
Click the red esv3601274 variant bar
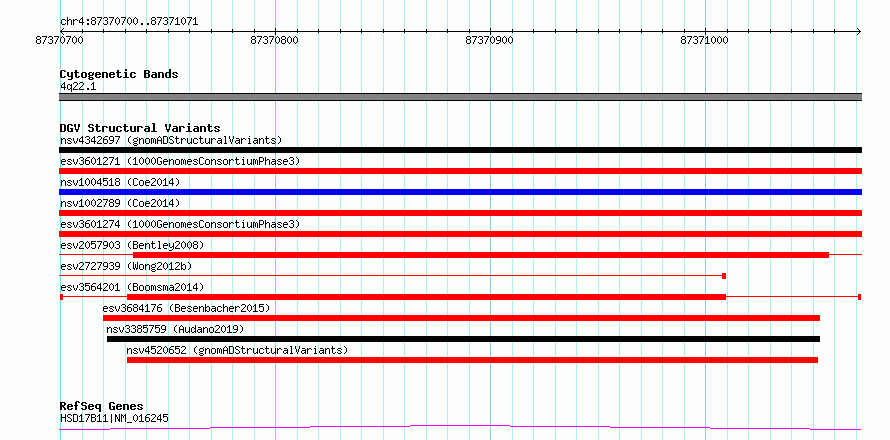pyautogui.click(x=460, y=234)
